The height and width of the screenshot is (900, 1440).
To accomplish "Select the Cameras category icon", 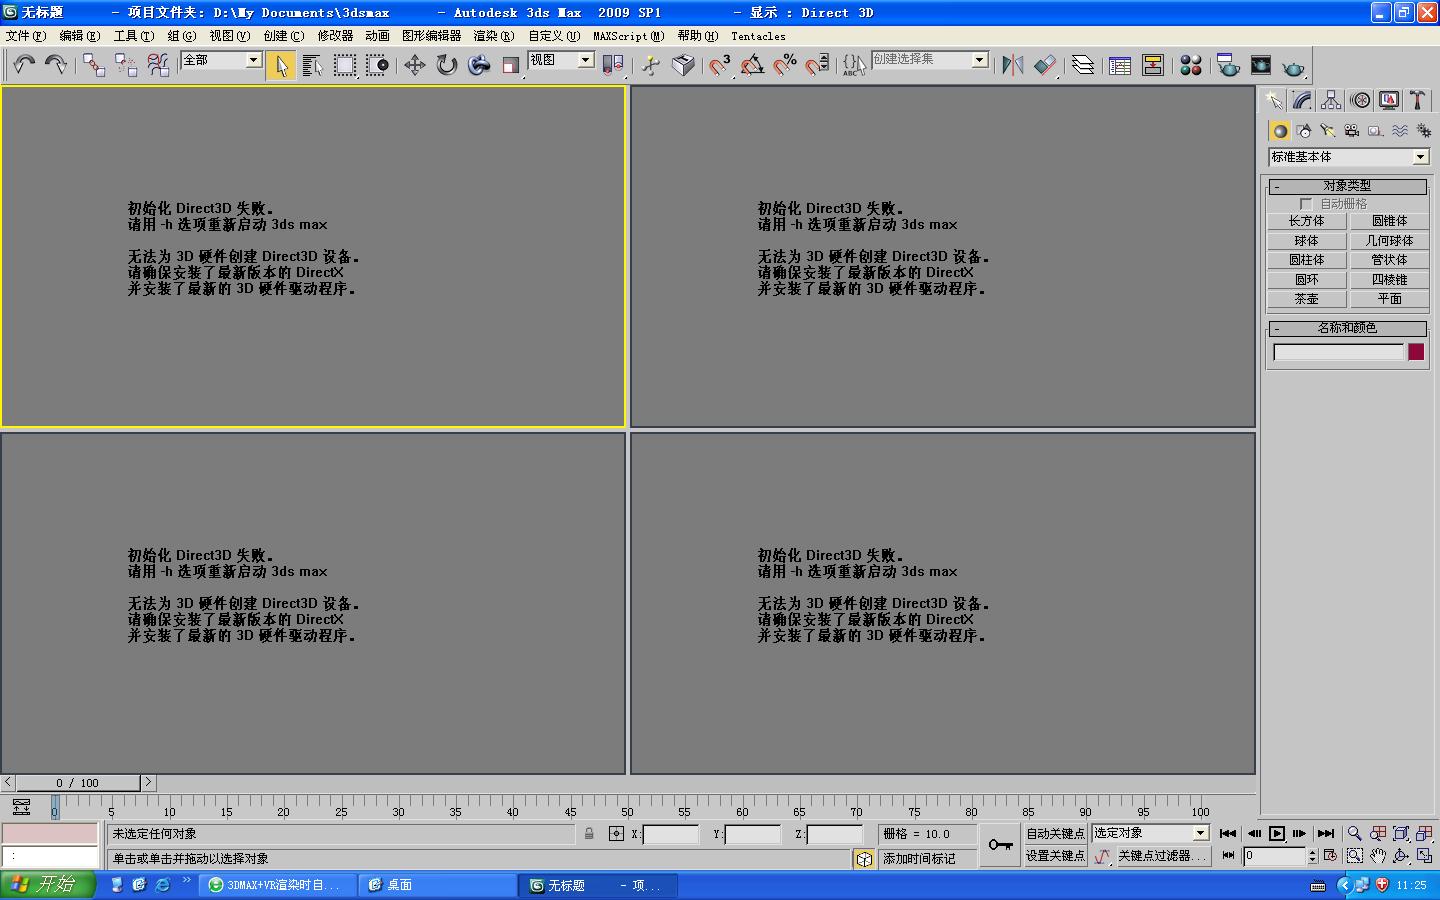I will pyautogui.click(x=1352, y=131).
